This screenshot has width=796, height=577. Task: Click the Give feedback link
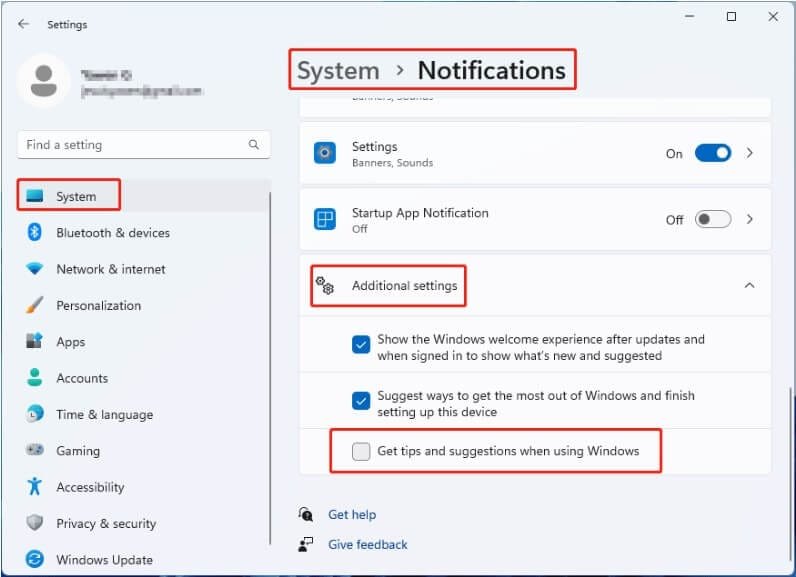367,545
